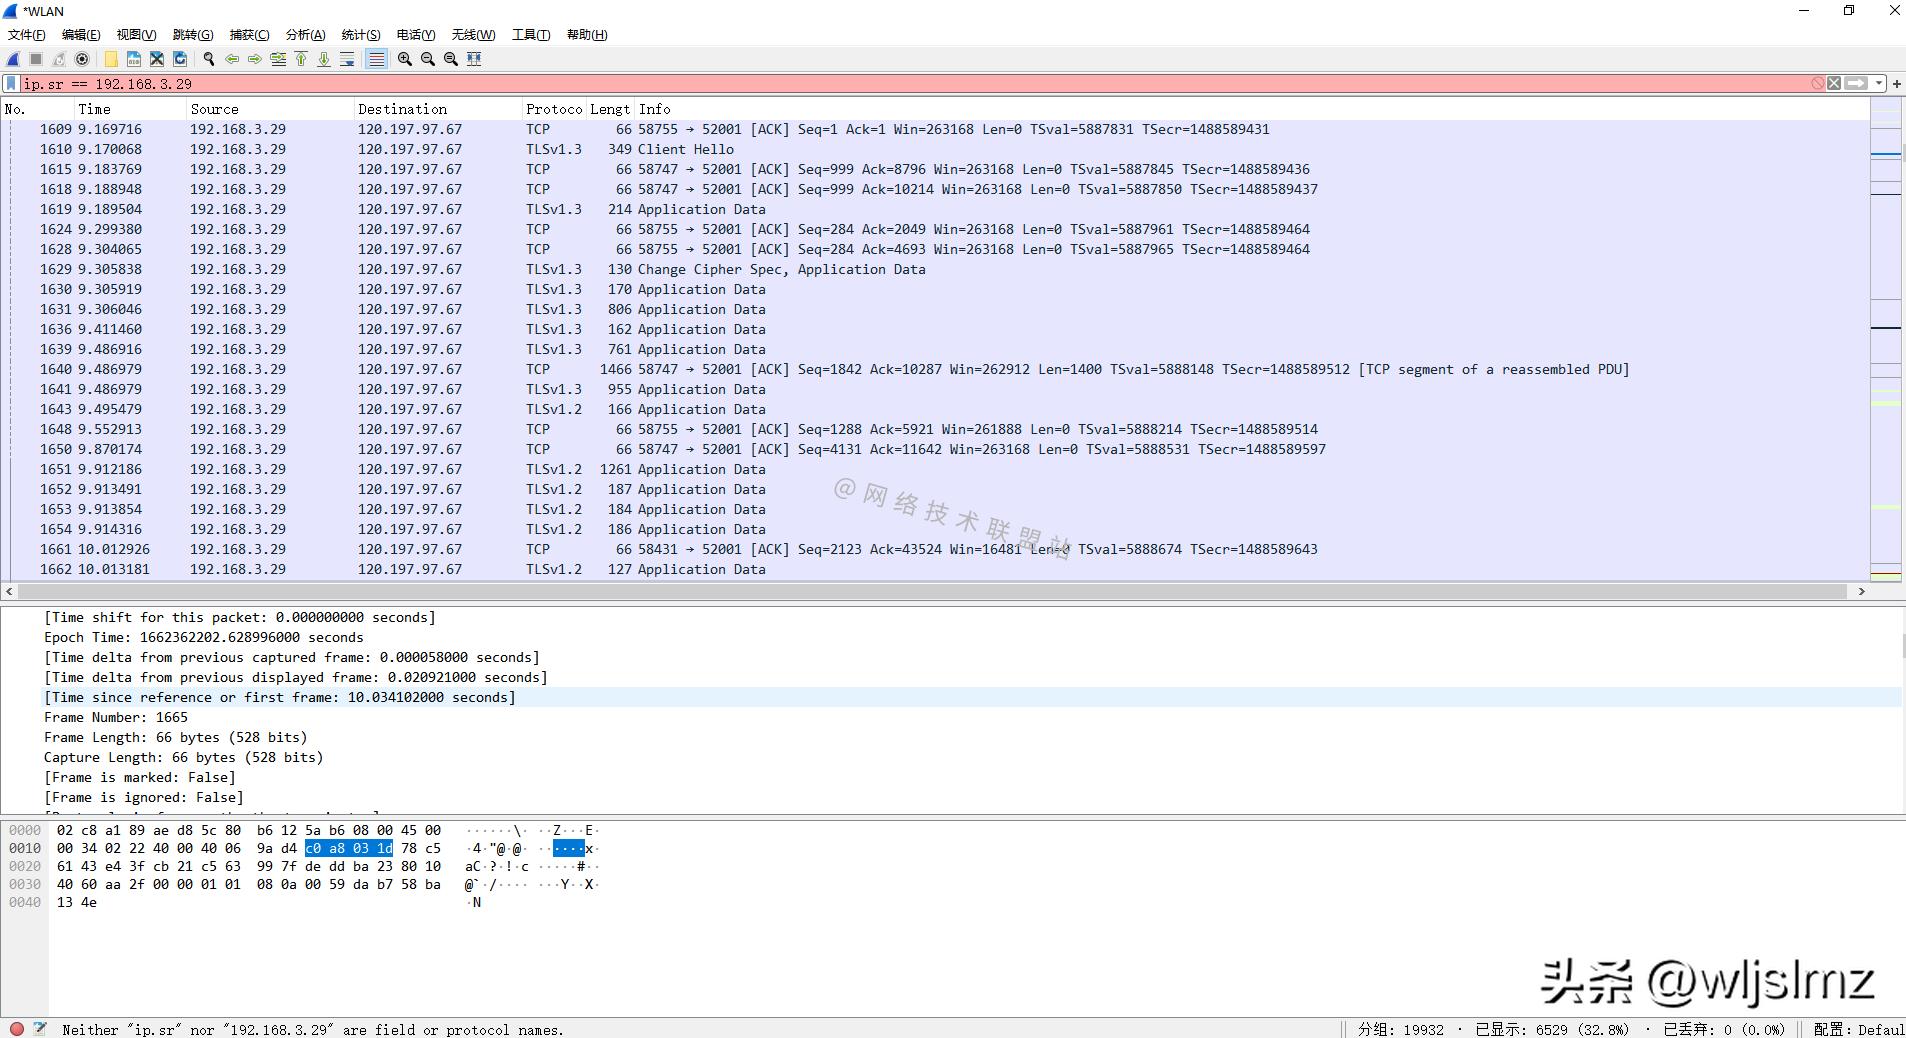Clear the display filter with X button
The height and width of the screenshot is (1038, 1906).
point(1834,84)
